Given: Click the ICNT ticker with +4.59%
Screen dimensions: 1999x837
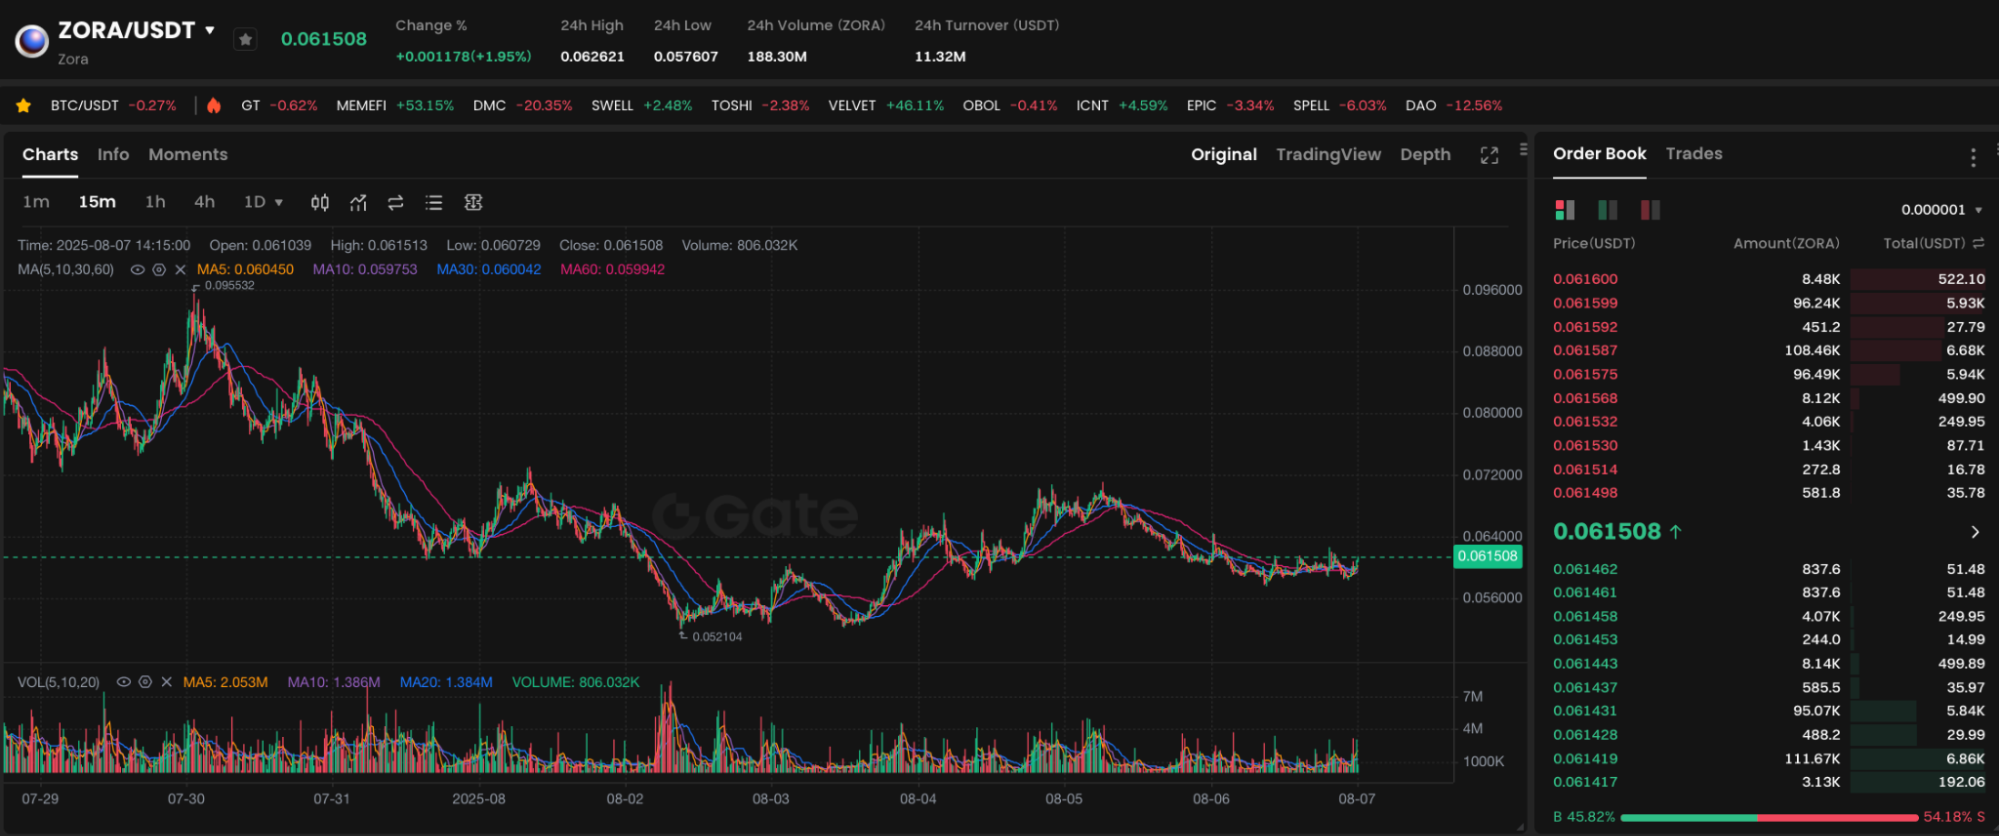Looking at the screenshot, I should pyautogui.click(x=1121, y=106).
